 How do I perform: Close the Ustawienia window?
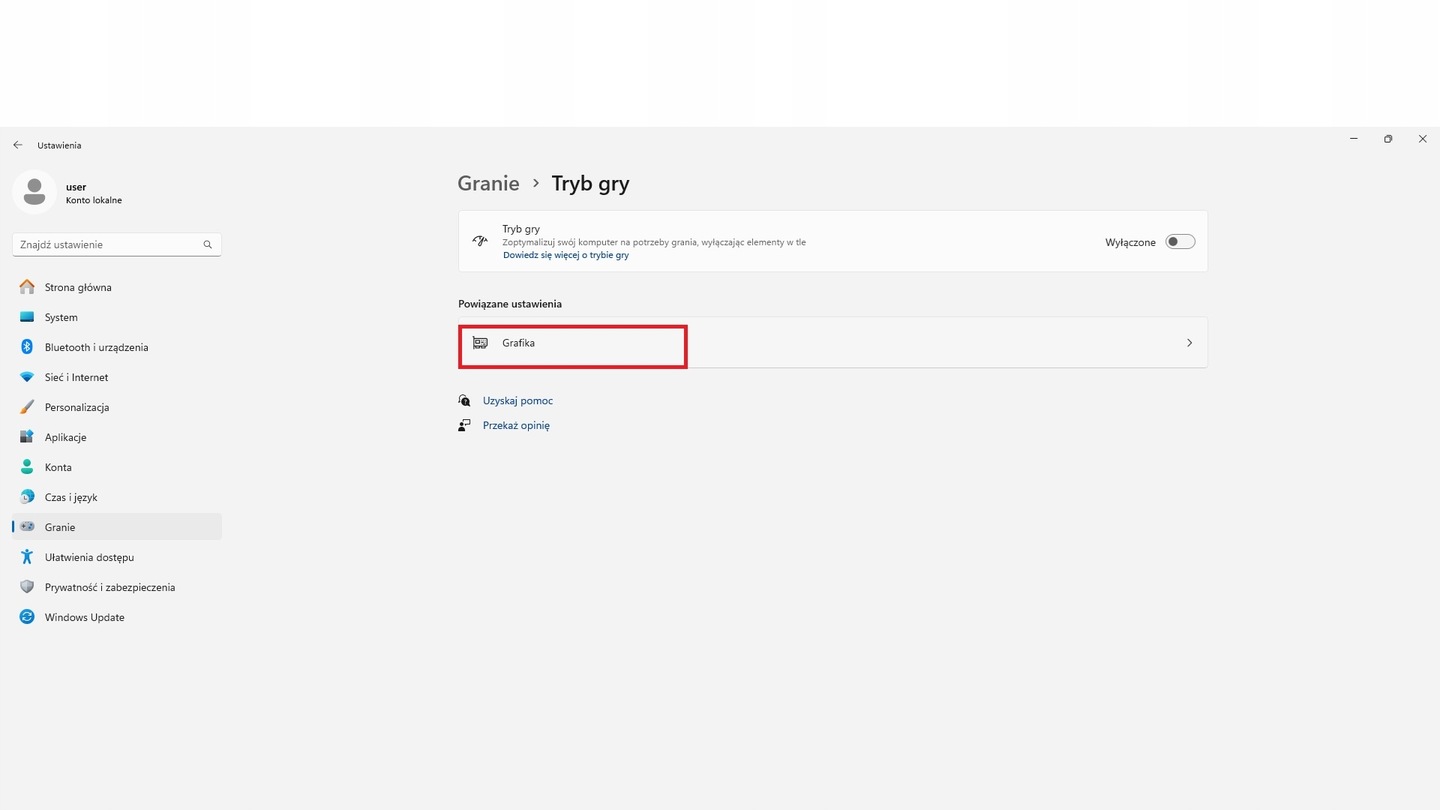[1422, 139]
